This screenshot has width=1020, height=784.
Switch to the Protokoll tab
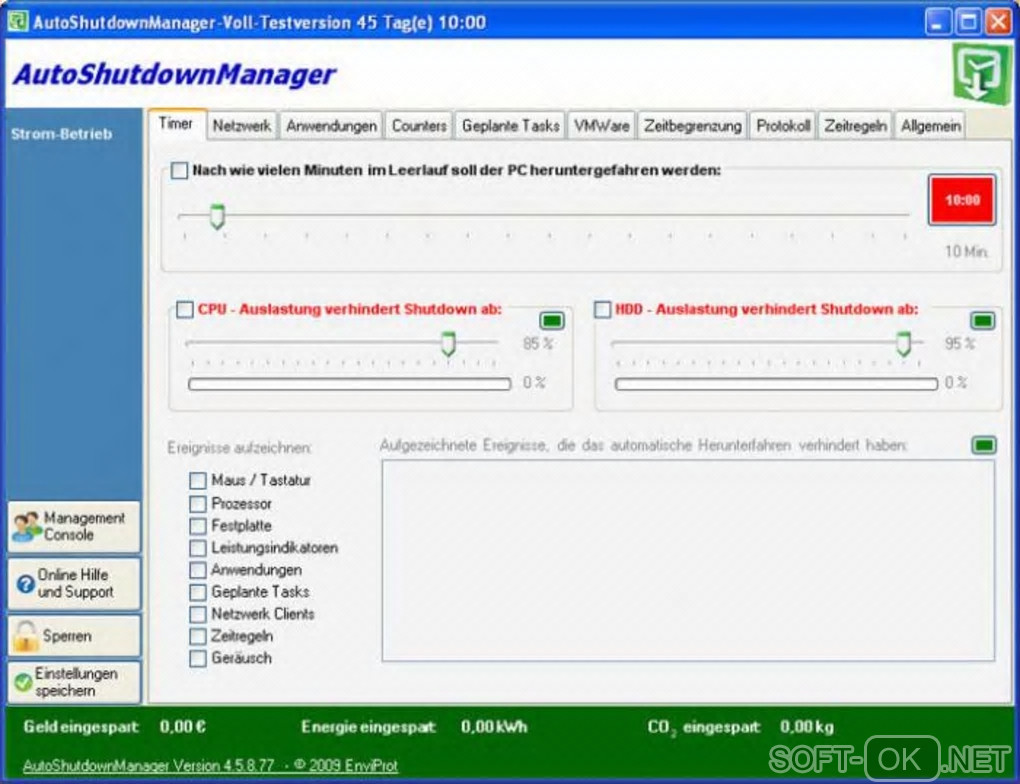click(x=783, y=126)
